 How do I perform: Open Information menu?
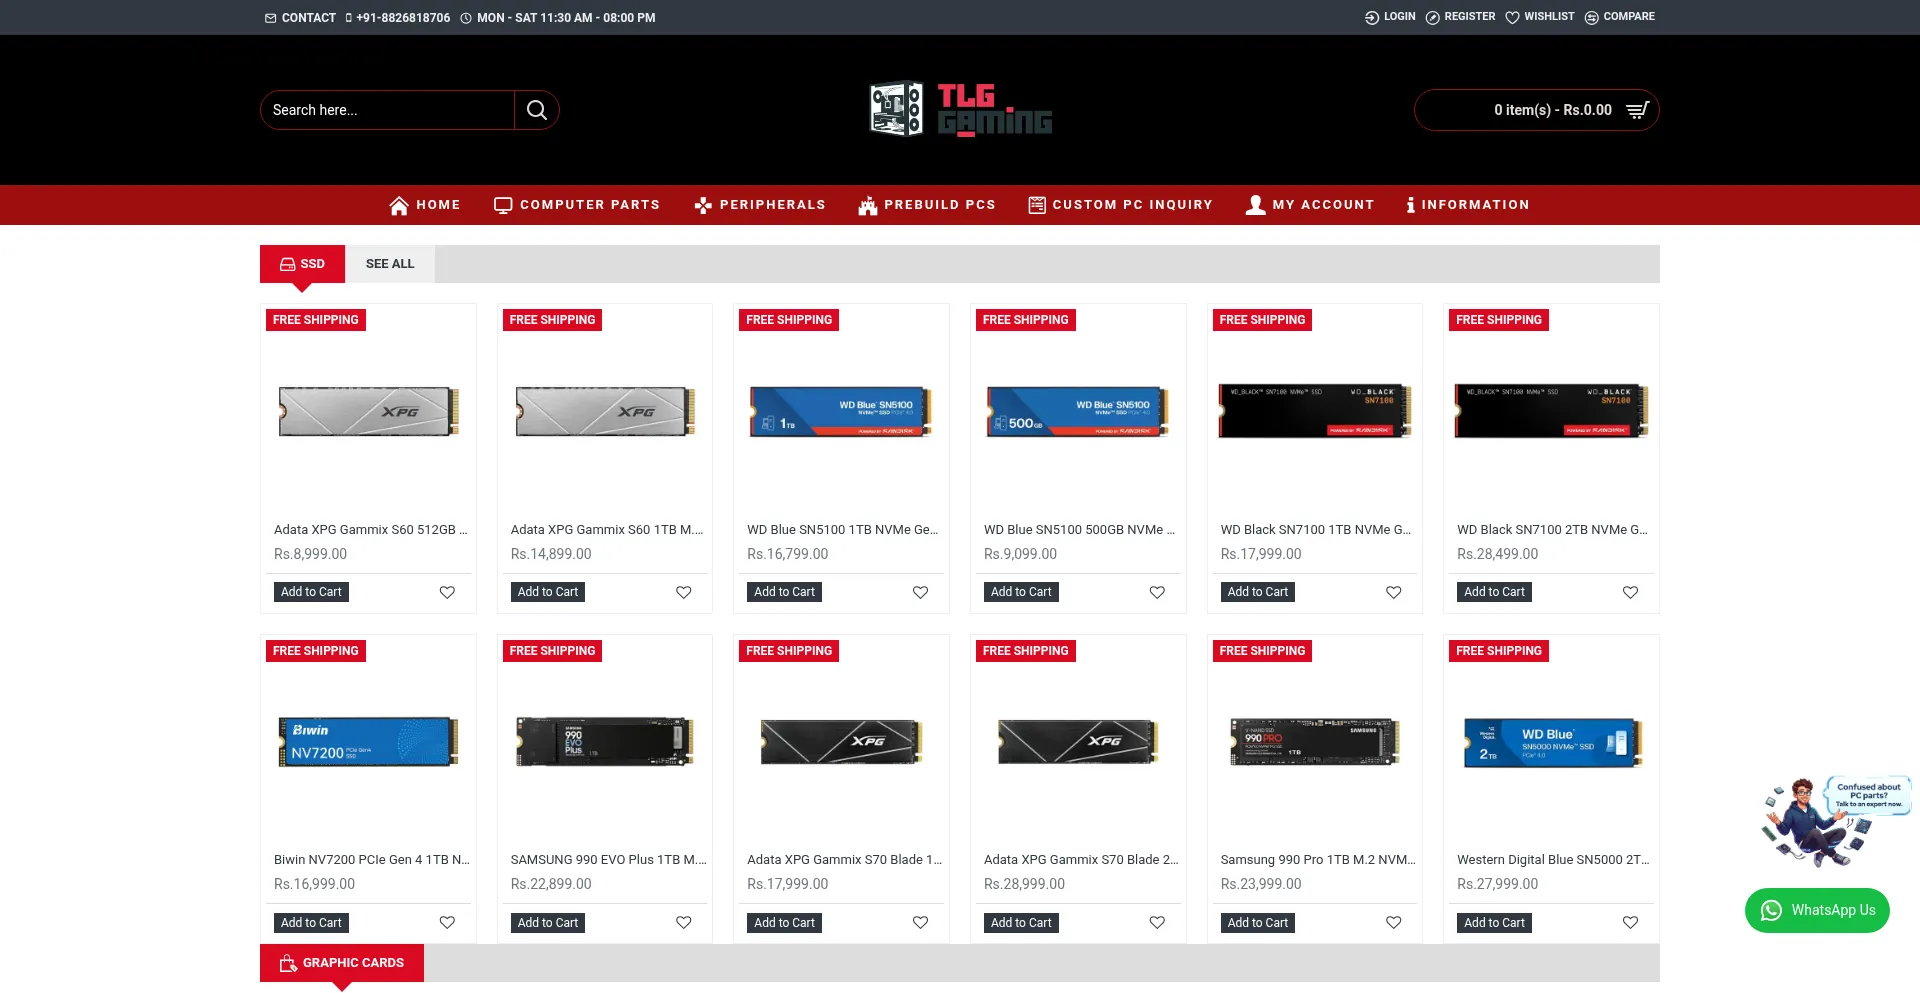pos(1467,205)
